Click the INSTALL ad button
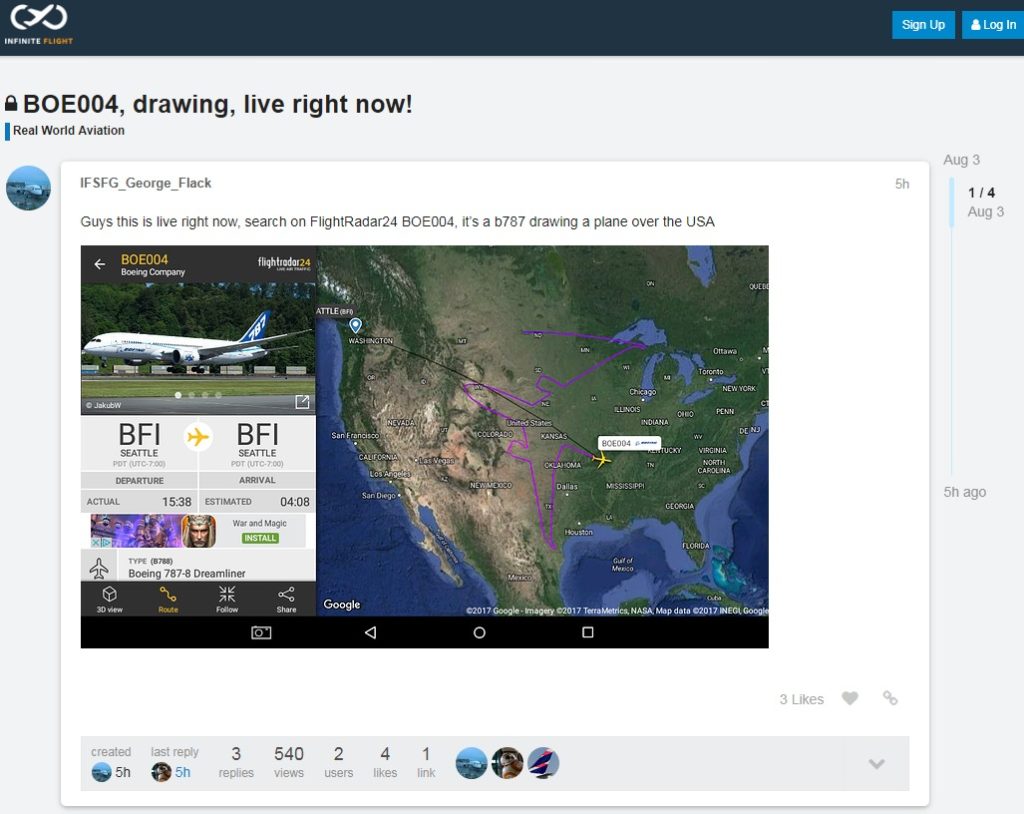 pyautogui.click(x=261, y=538)
